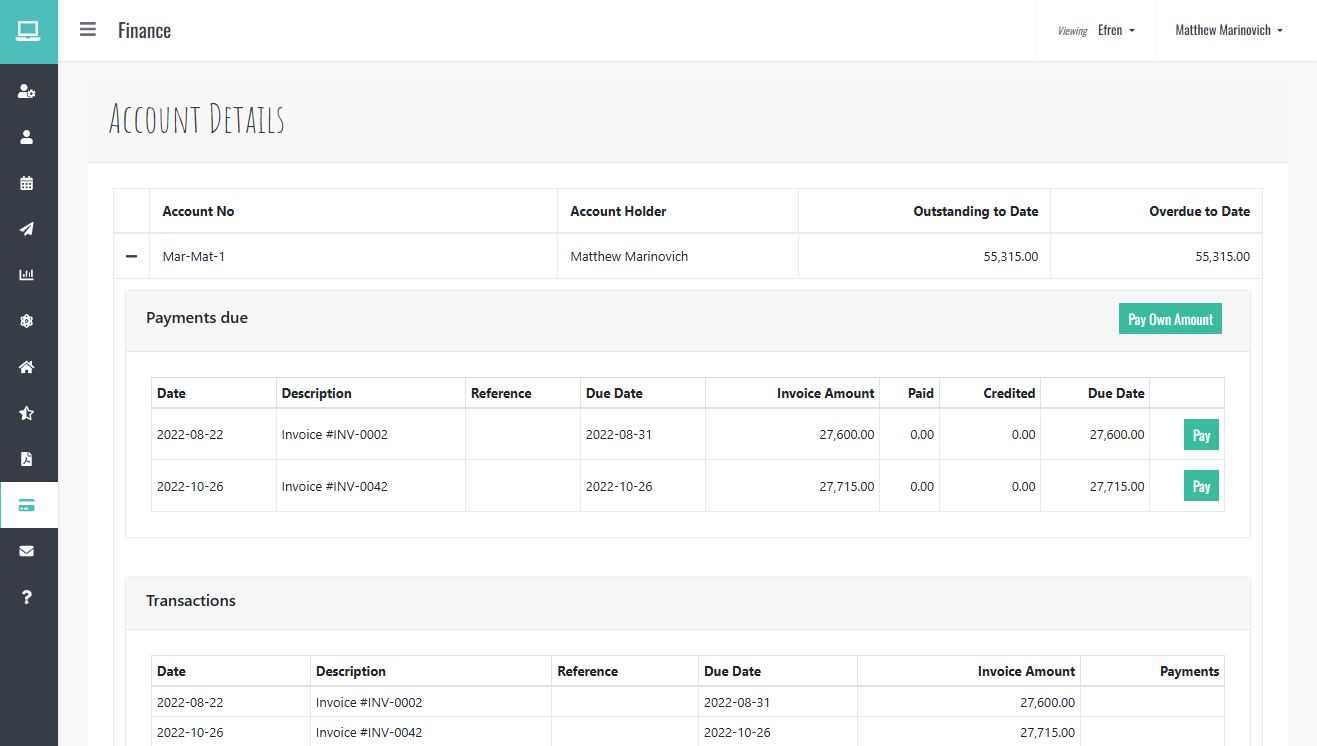Toggle the hamburger menu next to Finance
This screenshot has width=1317, height=746.
(88, 30)
